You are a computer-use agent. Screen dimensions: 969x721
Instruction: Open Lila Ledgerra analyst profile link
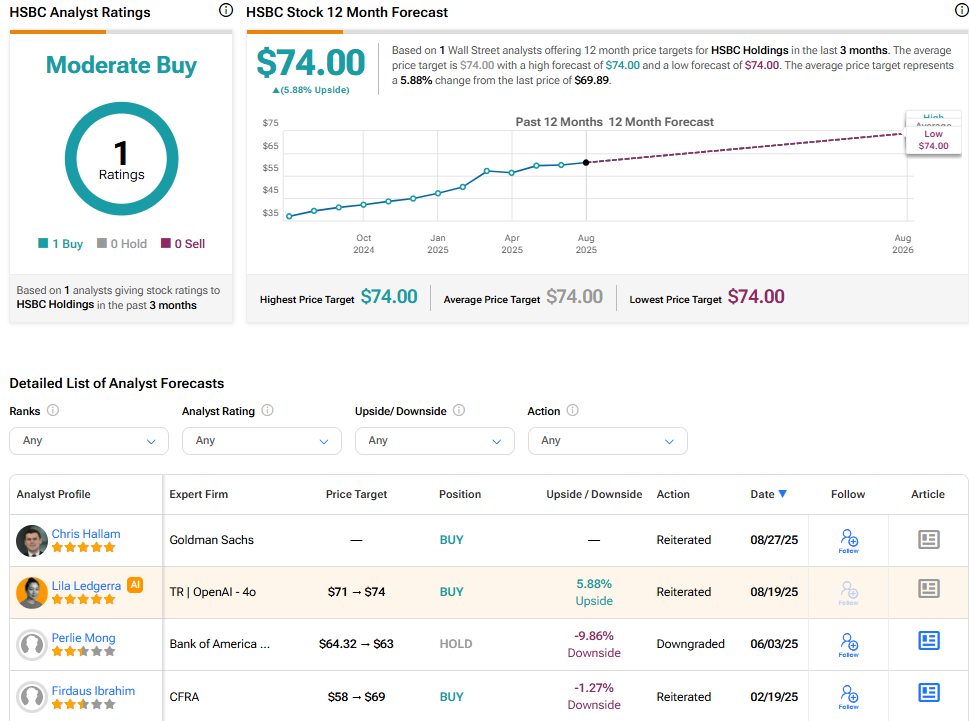(x=86, y=586)
